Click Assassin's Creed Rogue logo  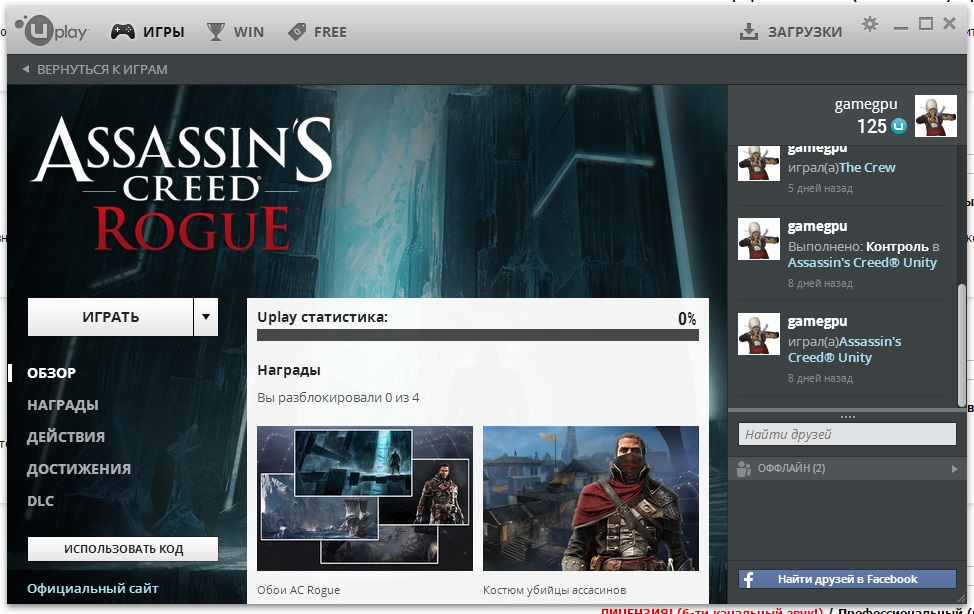(x=182, y=184)
